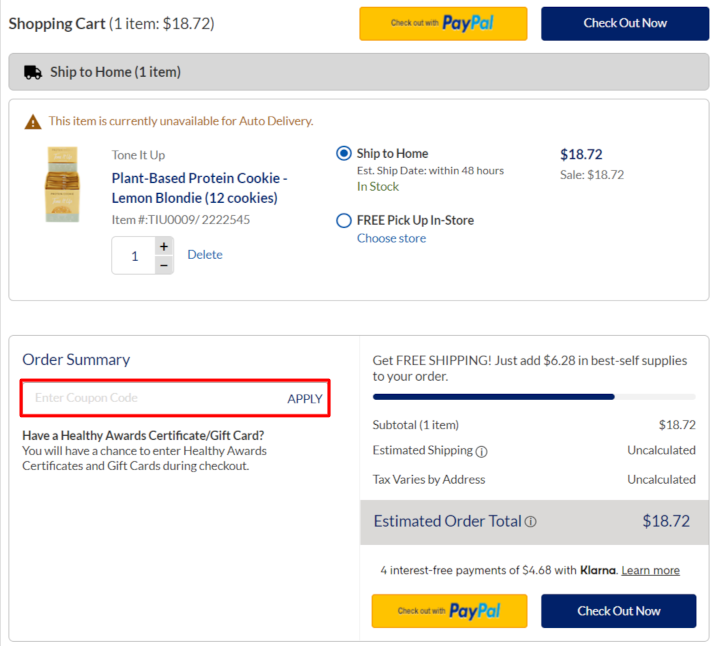Viewport: 720px width, 646px height.
Task: Click the Estimated Shipping info icon
Action: click(481, 451)
